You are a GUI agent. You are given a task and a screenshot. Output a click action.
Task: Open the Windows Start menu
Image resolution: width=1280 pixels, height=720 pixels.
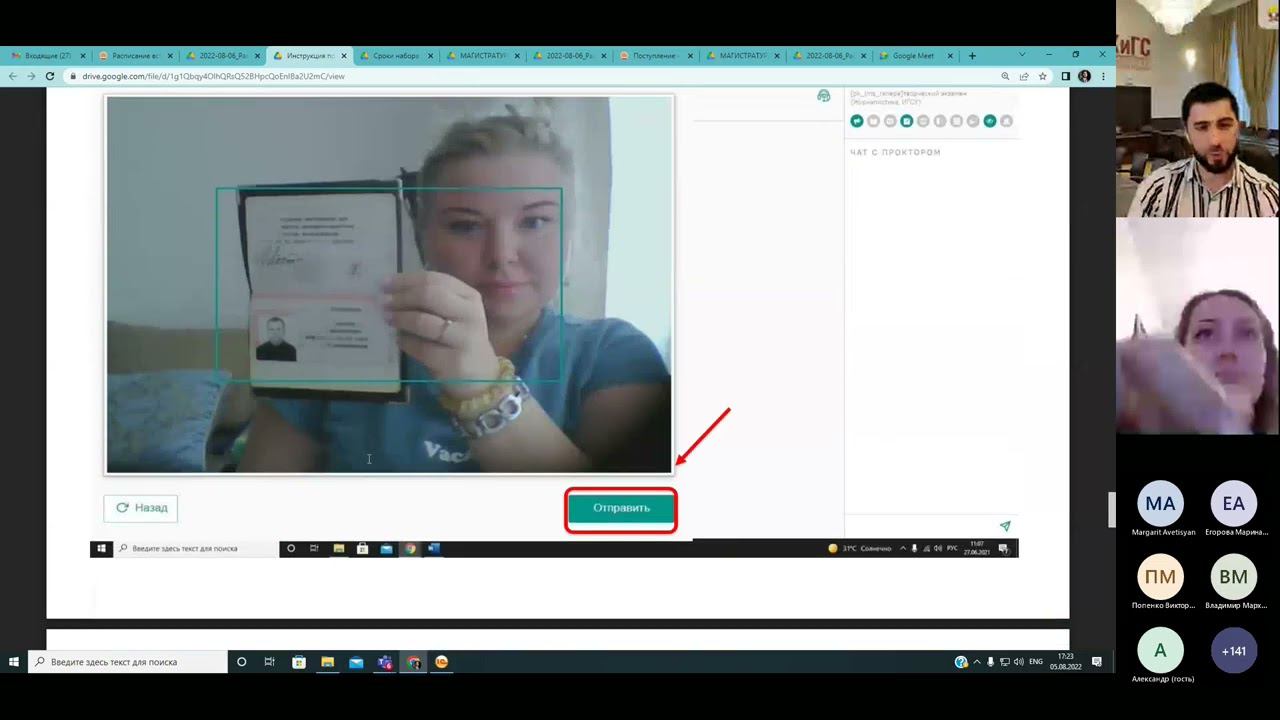click(x=14, y=662)
